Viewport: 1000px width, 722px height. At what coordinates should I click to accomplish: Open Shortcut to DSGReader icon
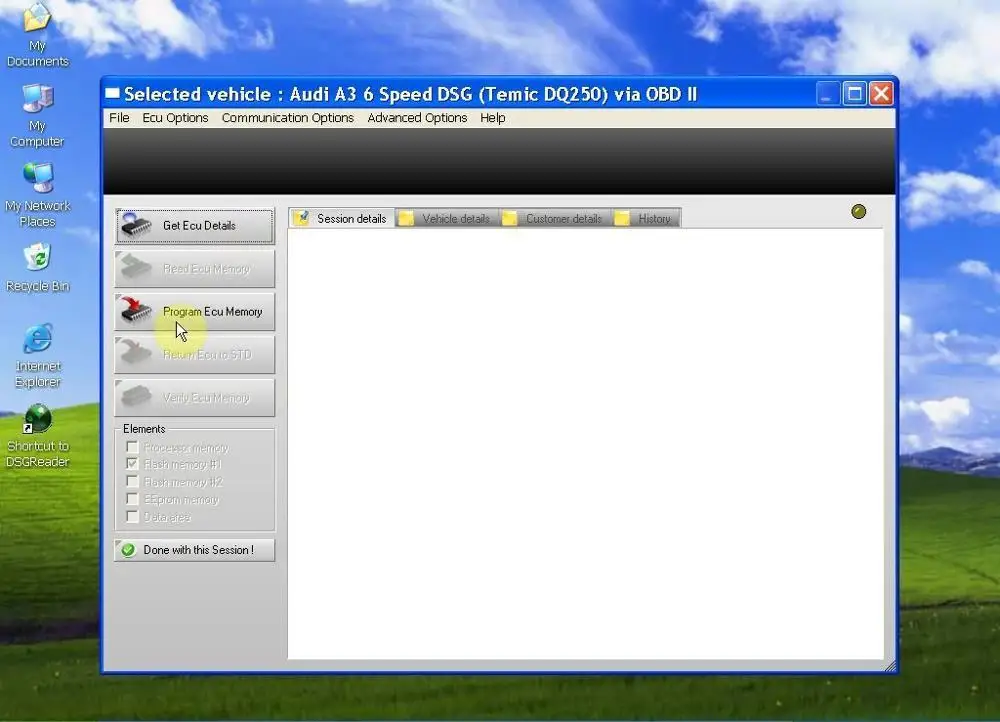(38, 436)
